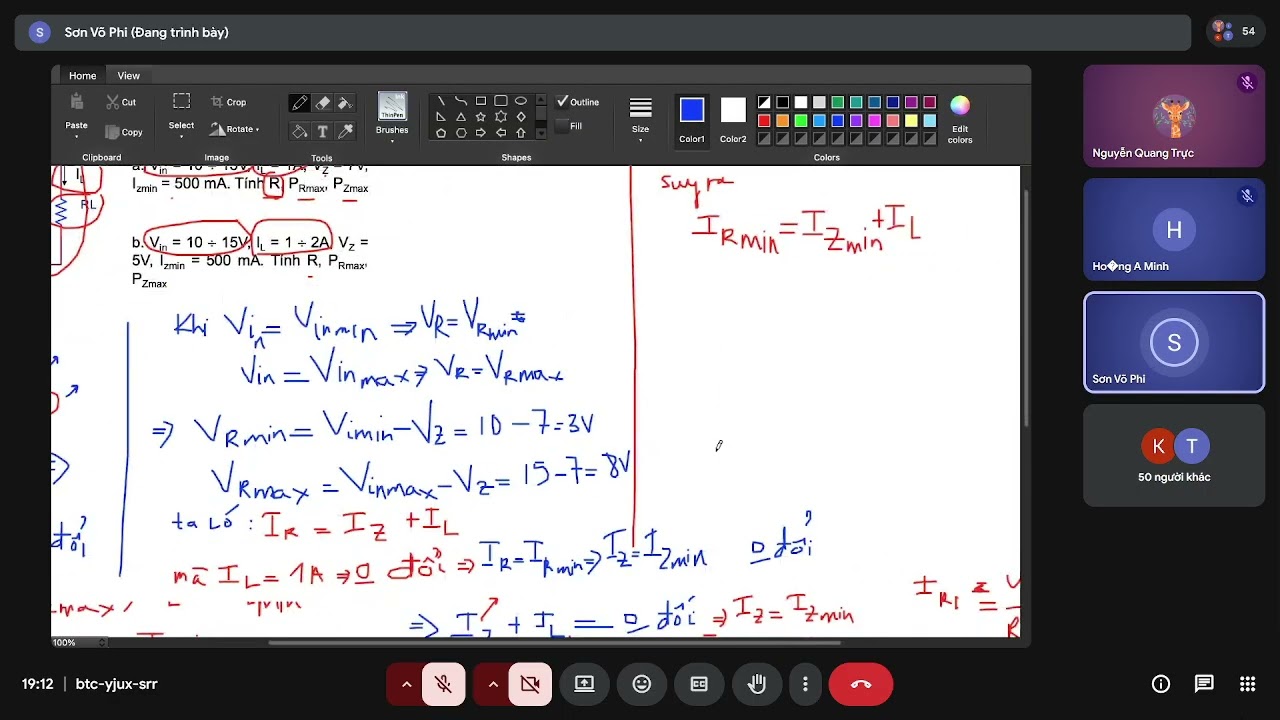Open meeting details info icon
The width and height of the screenshot is (1280, 720).
(x=1161, y=684)
